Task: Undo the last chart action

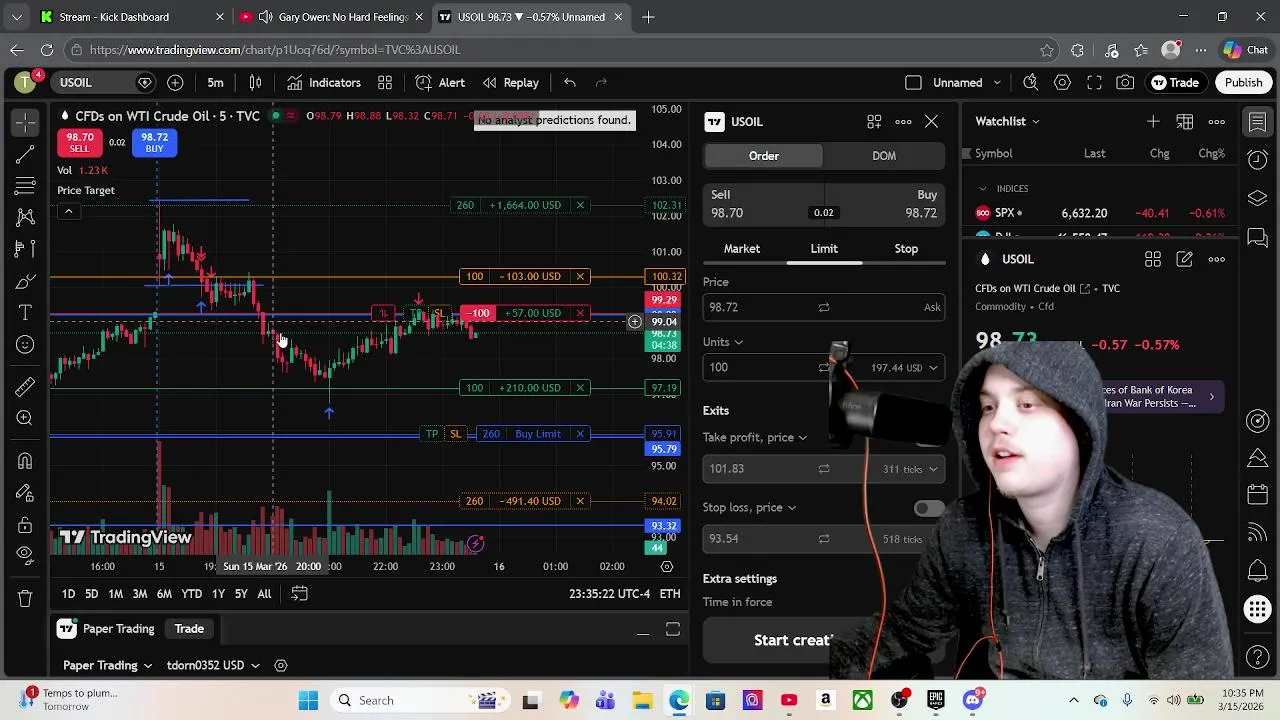Action: [x=570, y=83]
